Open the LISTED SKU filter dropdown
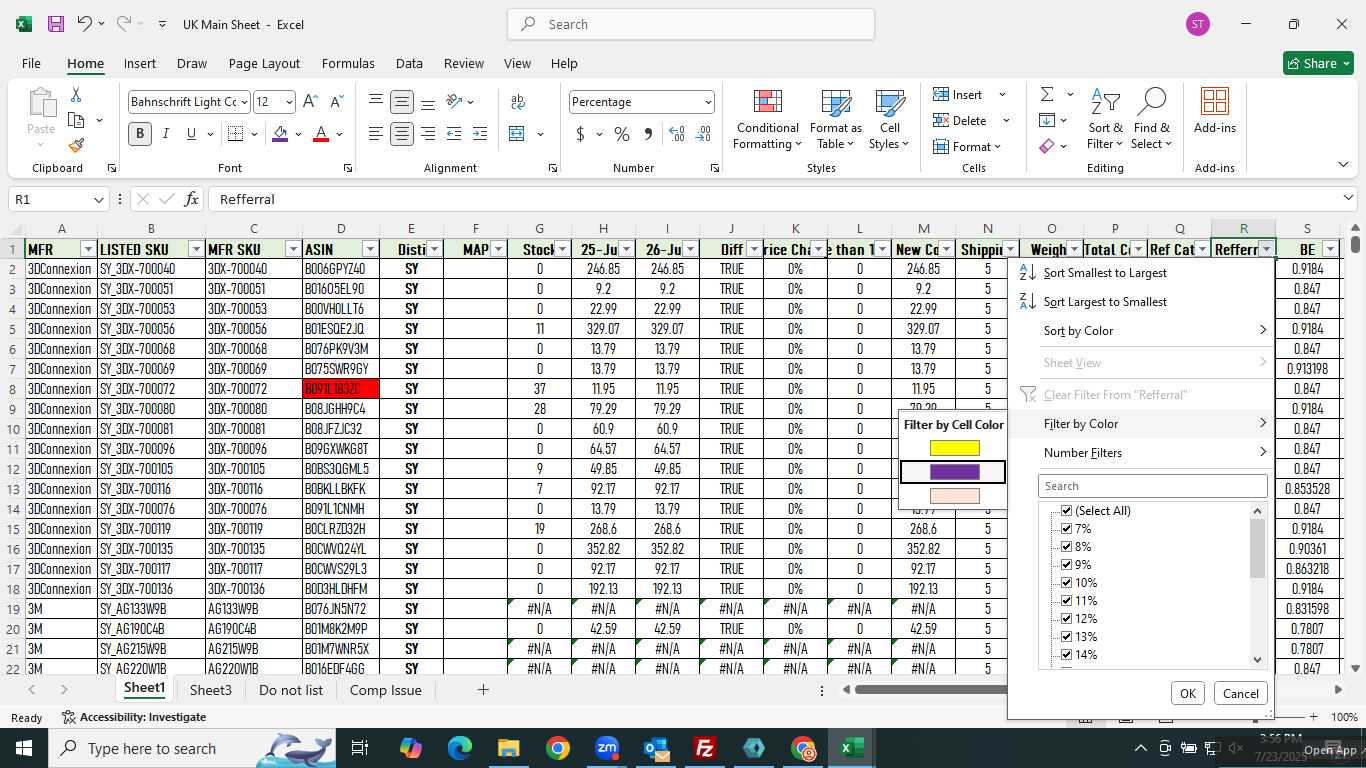The height and width of the screenshot is (768, 1366). click(x=195, y=249)
